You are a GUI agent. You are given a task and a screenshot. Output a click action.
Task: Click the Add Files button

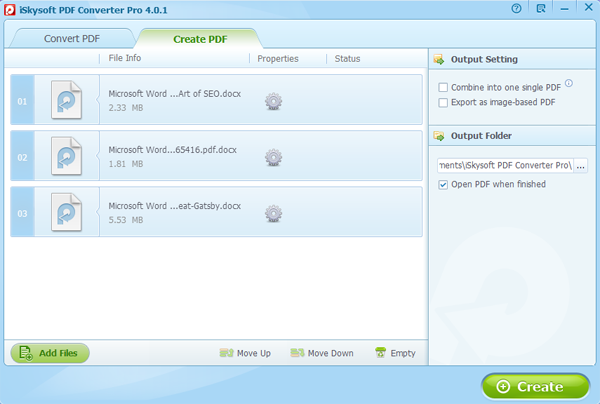(x=50, y=353)
